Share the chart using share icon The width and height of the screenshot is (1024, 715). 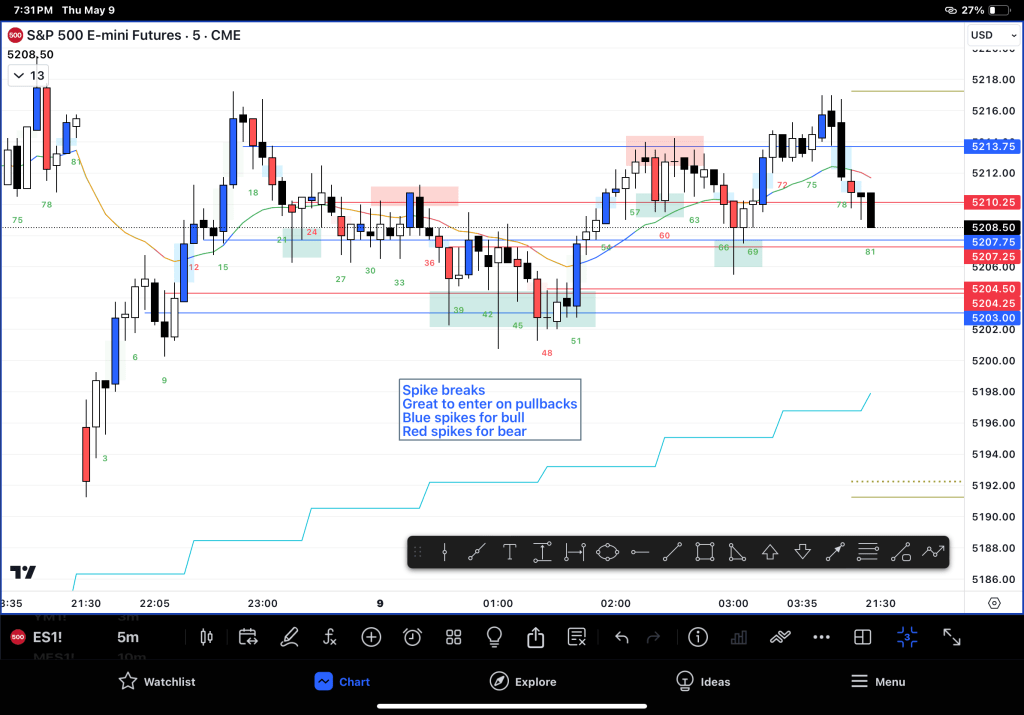tap(535, 637)
